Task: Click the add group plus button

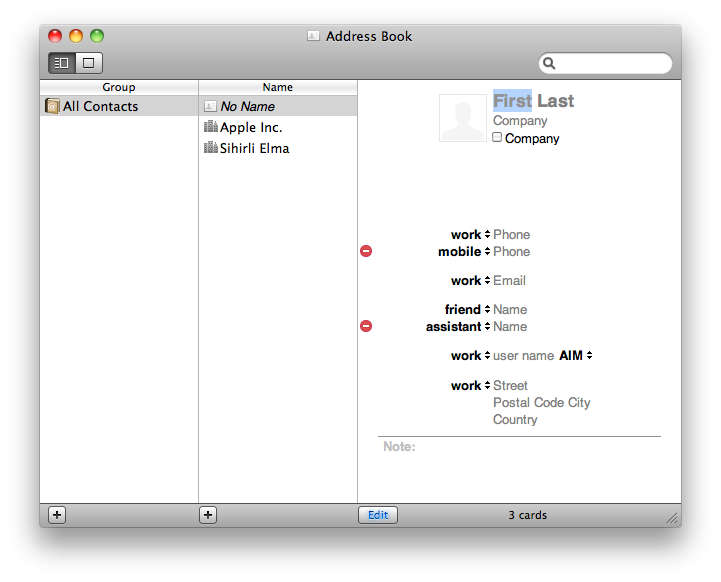Action: 57,515
